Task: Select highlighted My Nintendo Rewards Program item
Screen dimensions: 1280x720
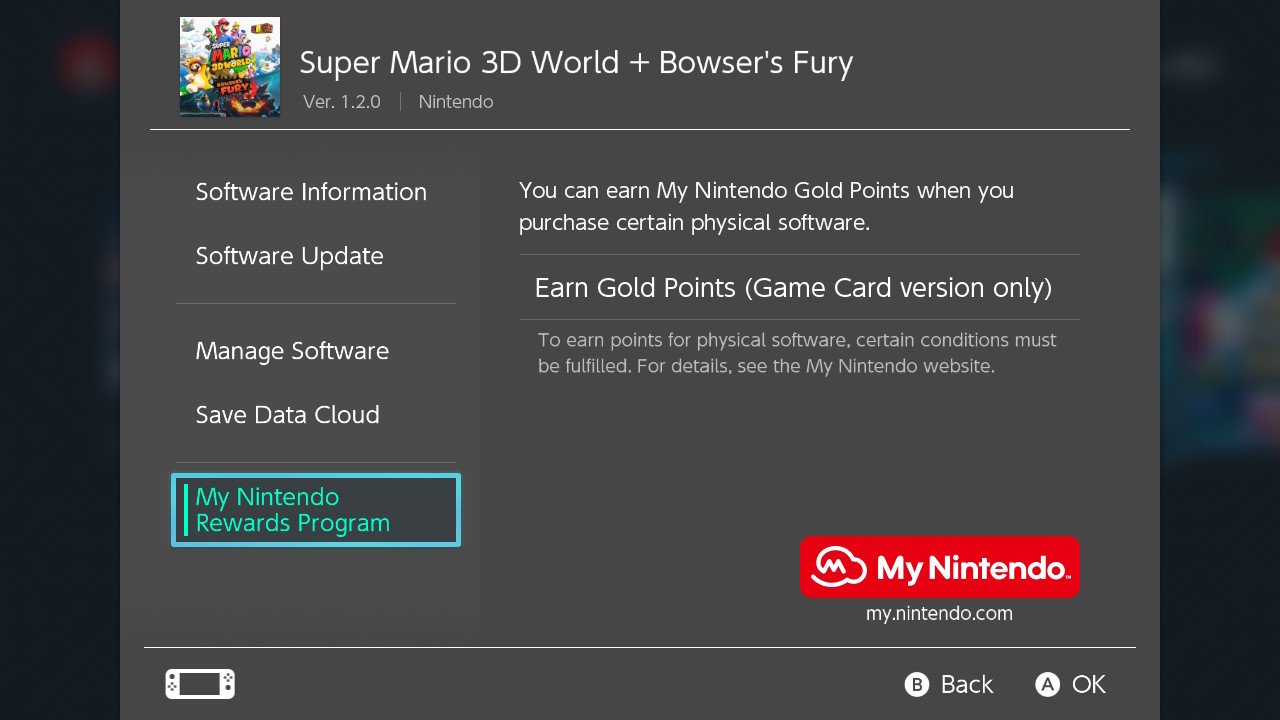Action: (316, 510)
